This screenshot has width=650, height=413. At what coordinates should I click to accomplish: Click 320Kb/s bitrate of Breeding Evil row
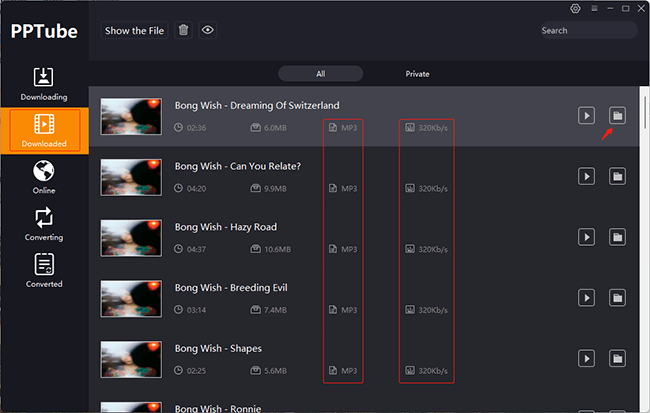coord(433,310)
